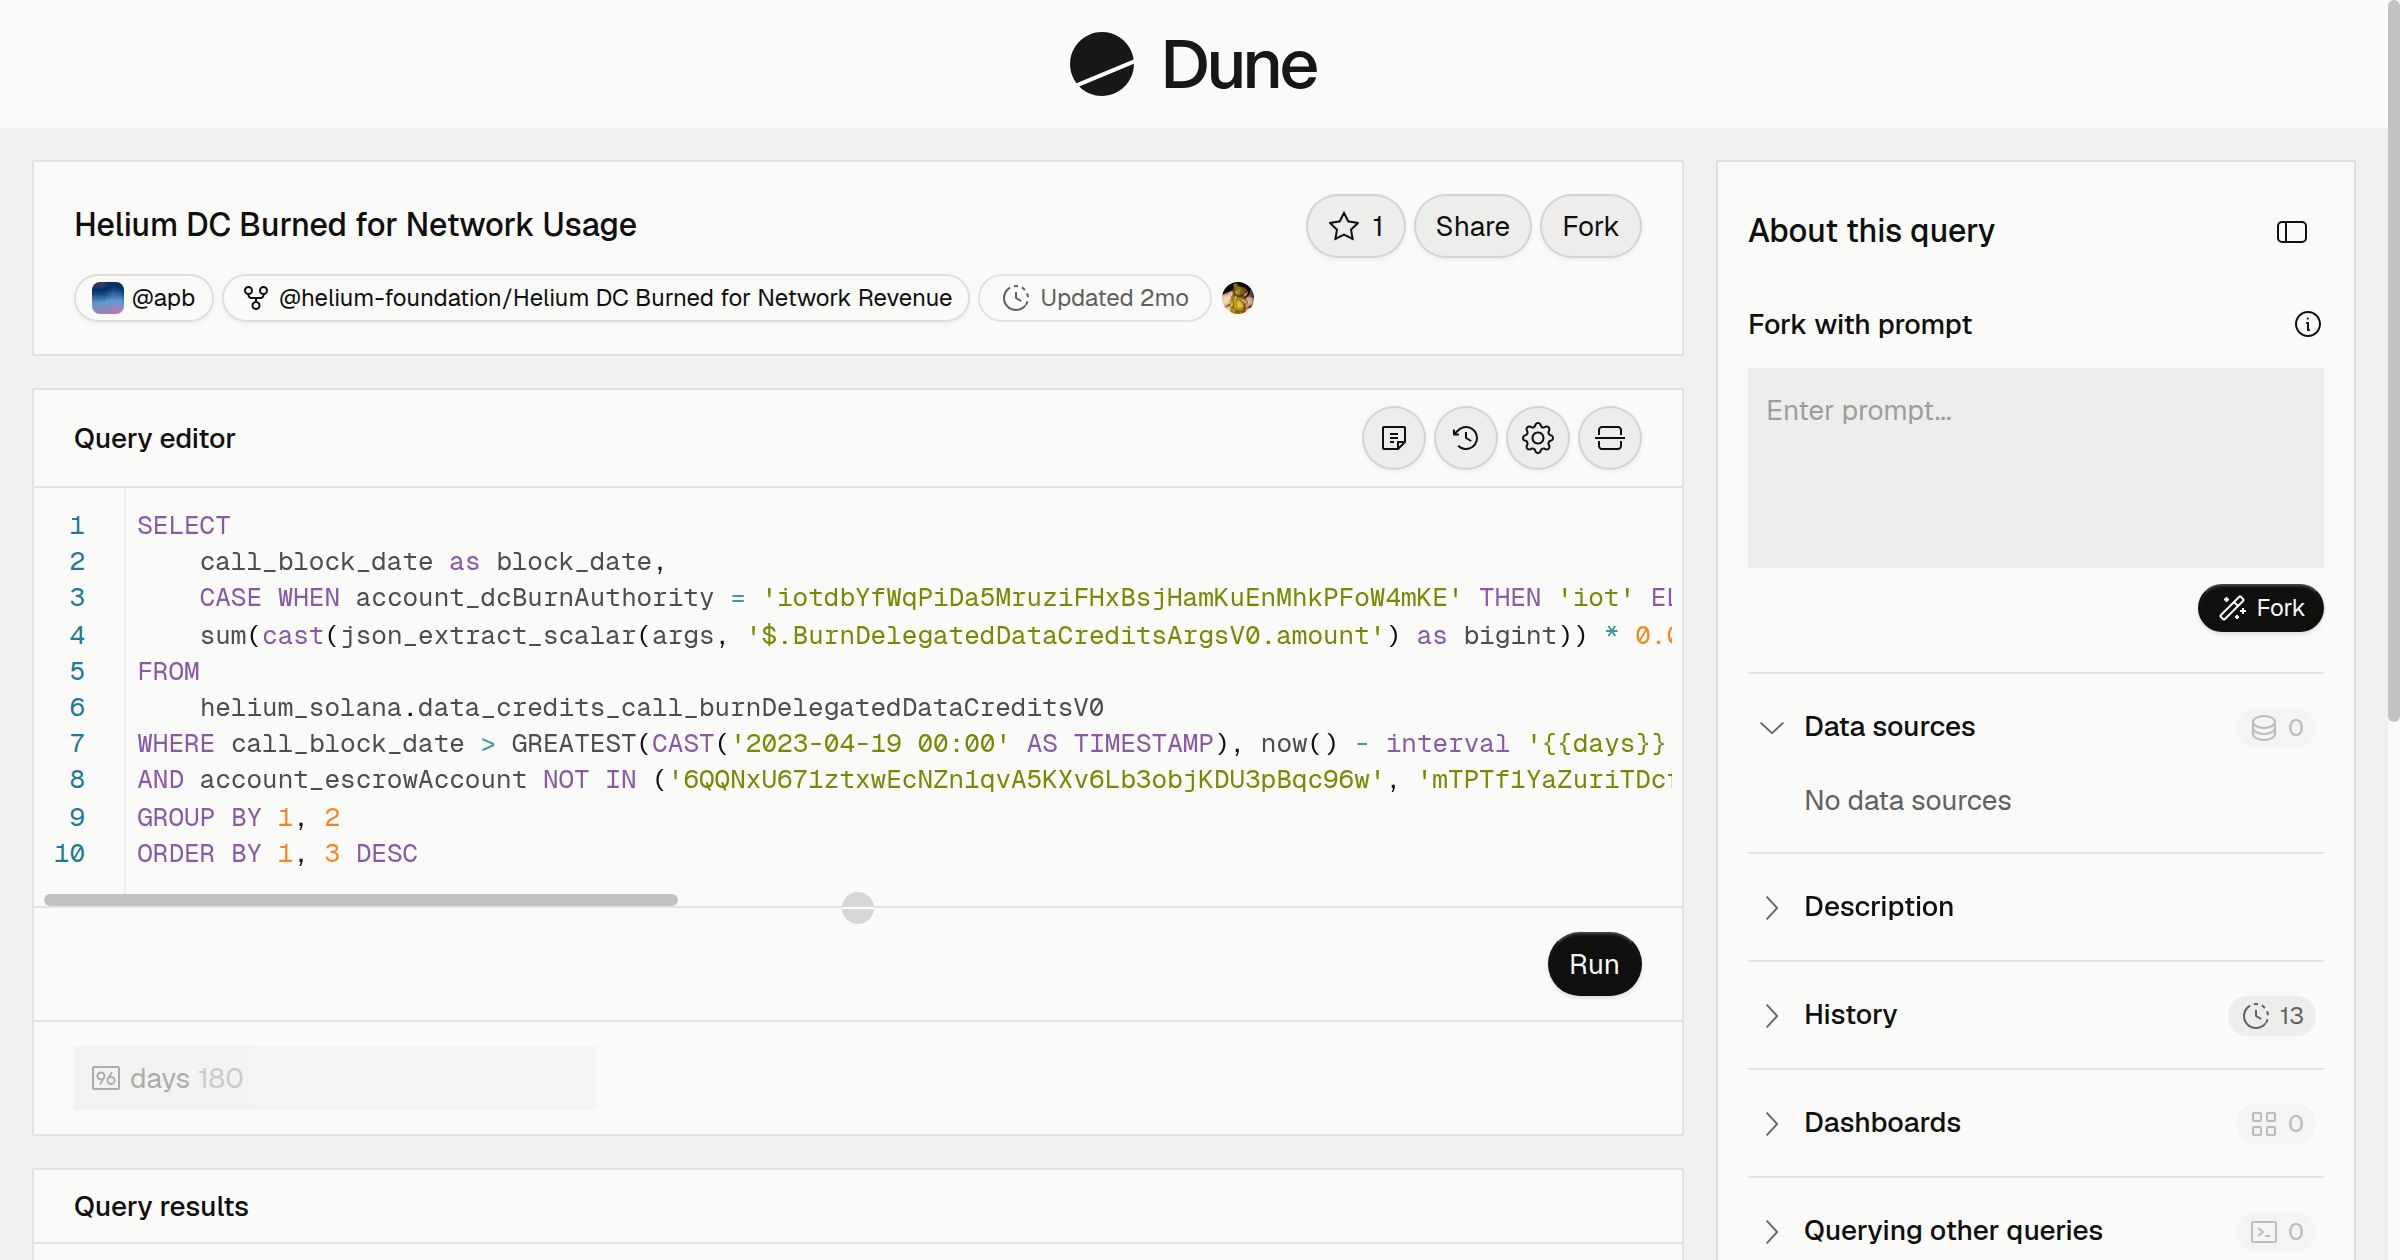Screen dimensions: 2400x1260
Task: Click the page vertical scrollbar
Action: pos(2393,360)
